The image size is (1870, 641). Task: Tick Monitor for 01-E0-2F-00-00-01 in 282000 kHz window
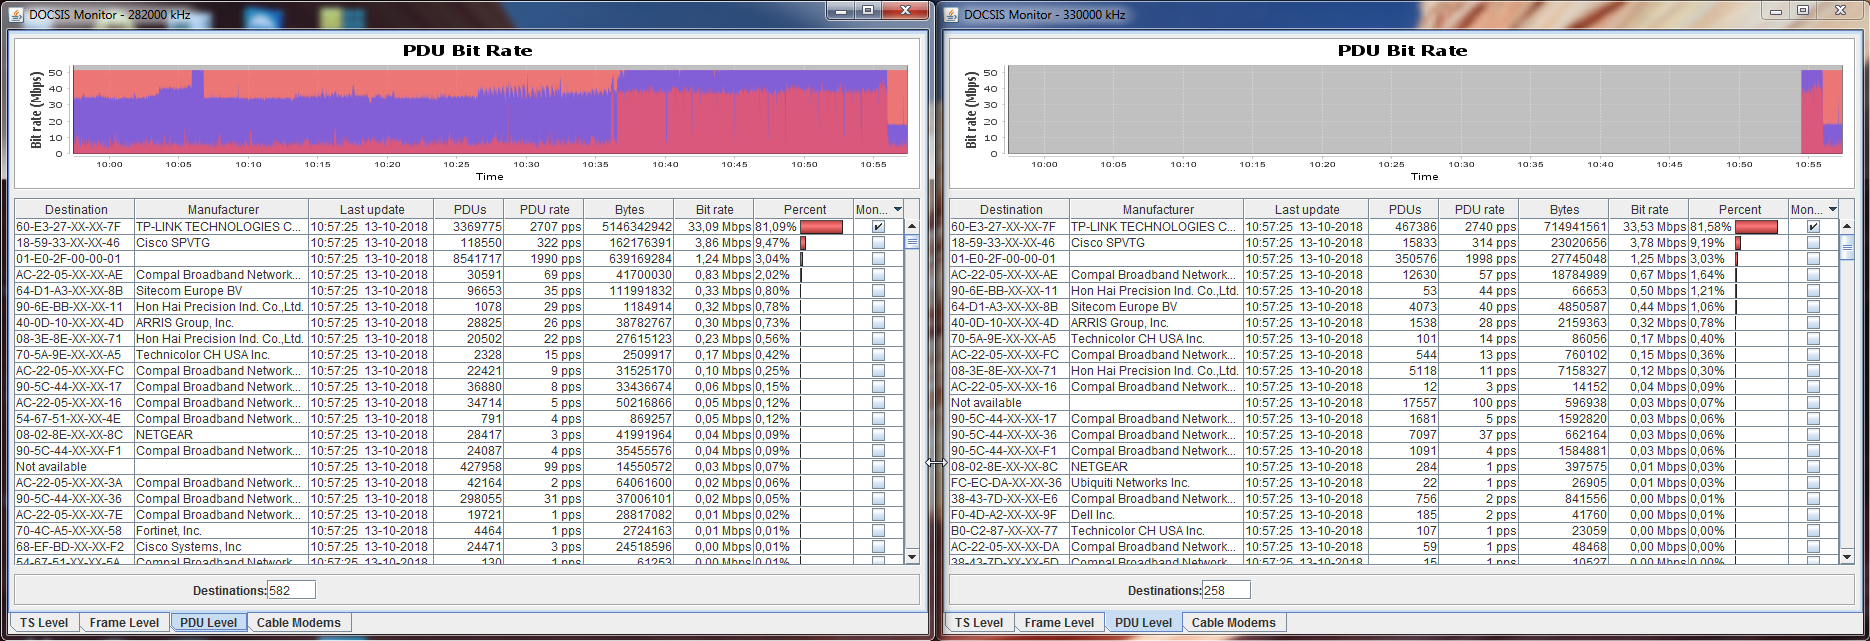[x=878, y=259]
